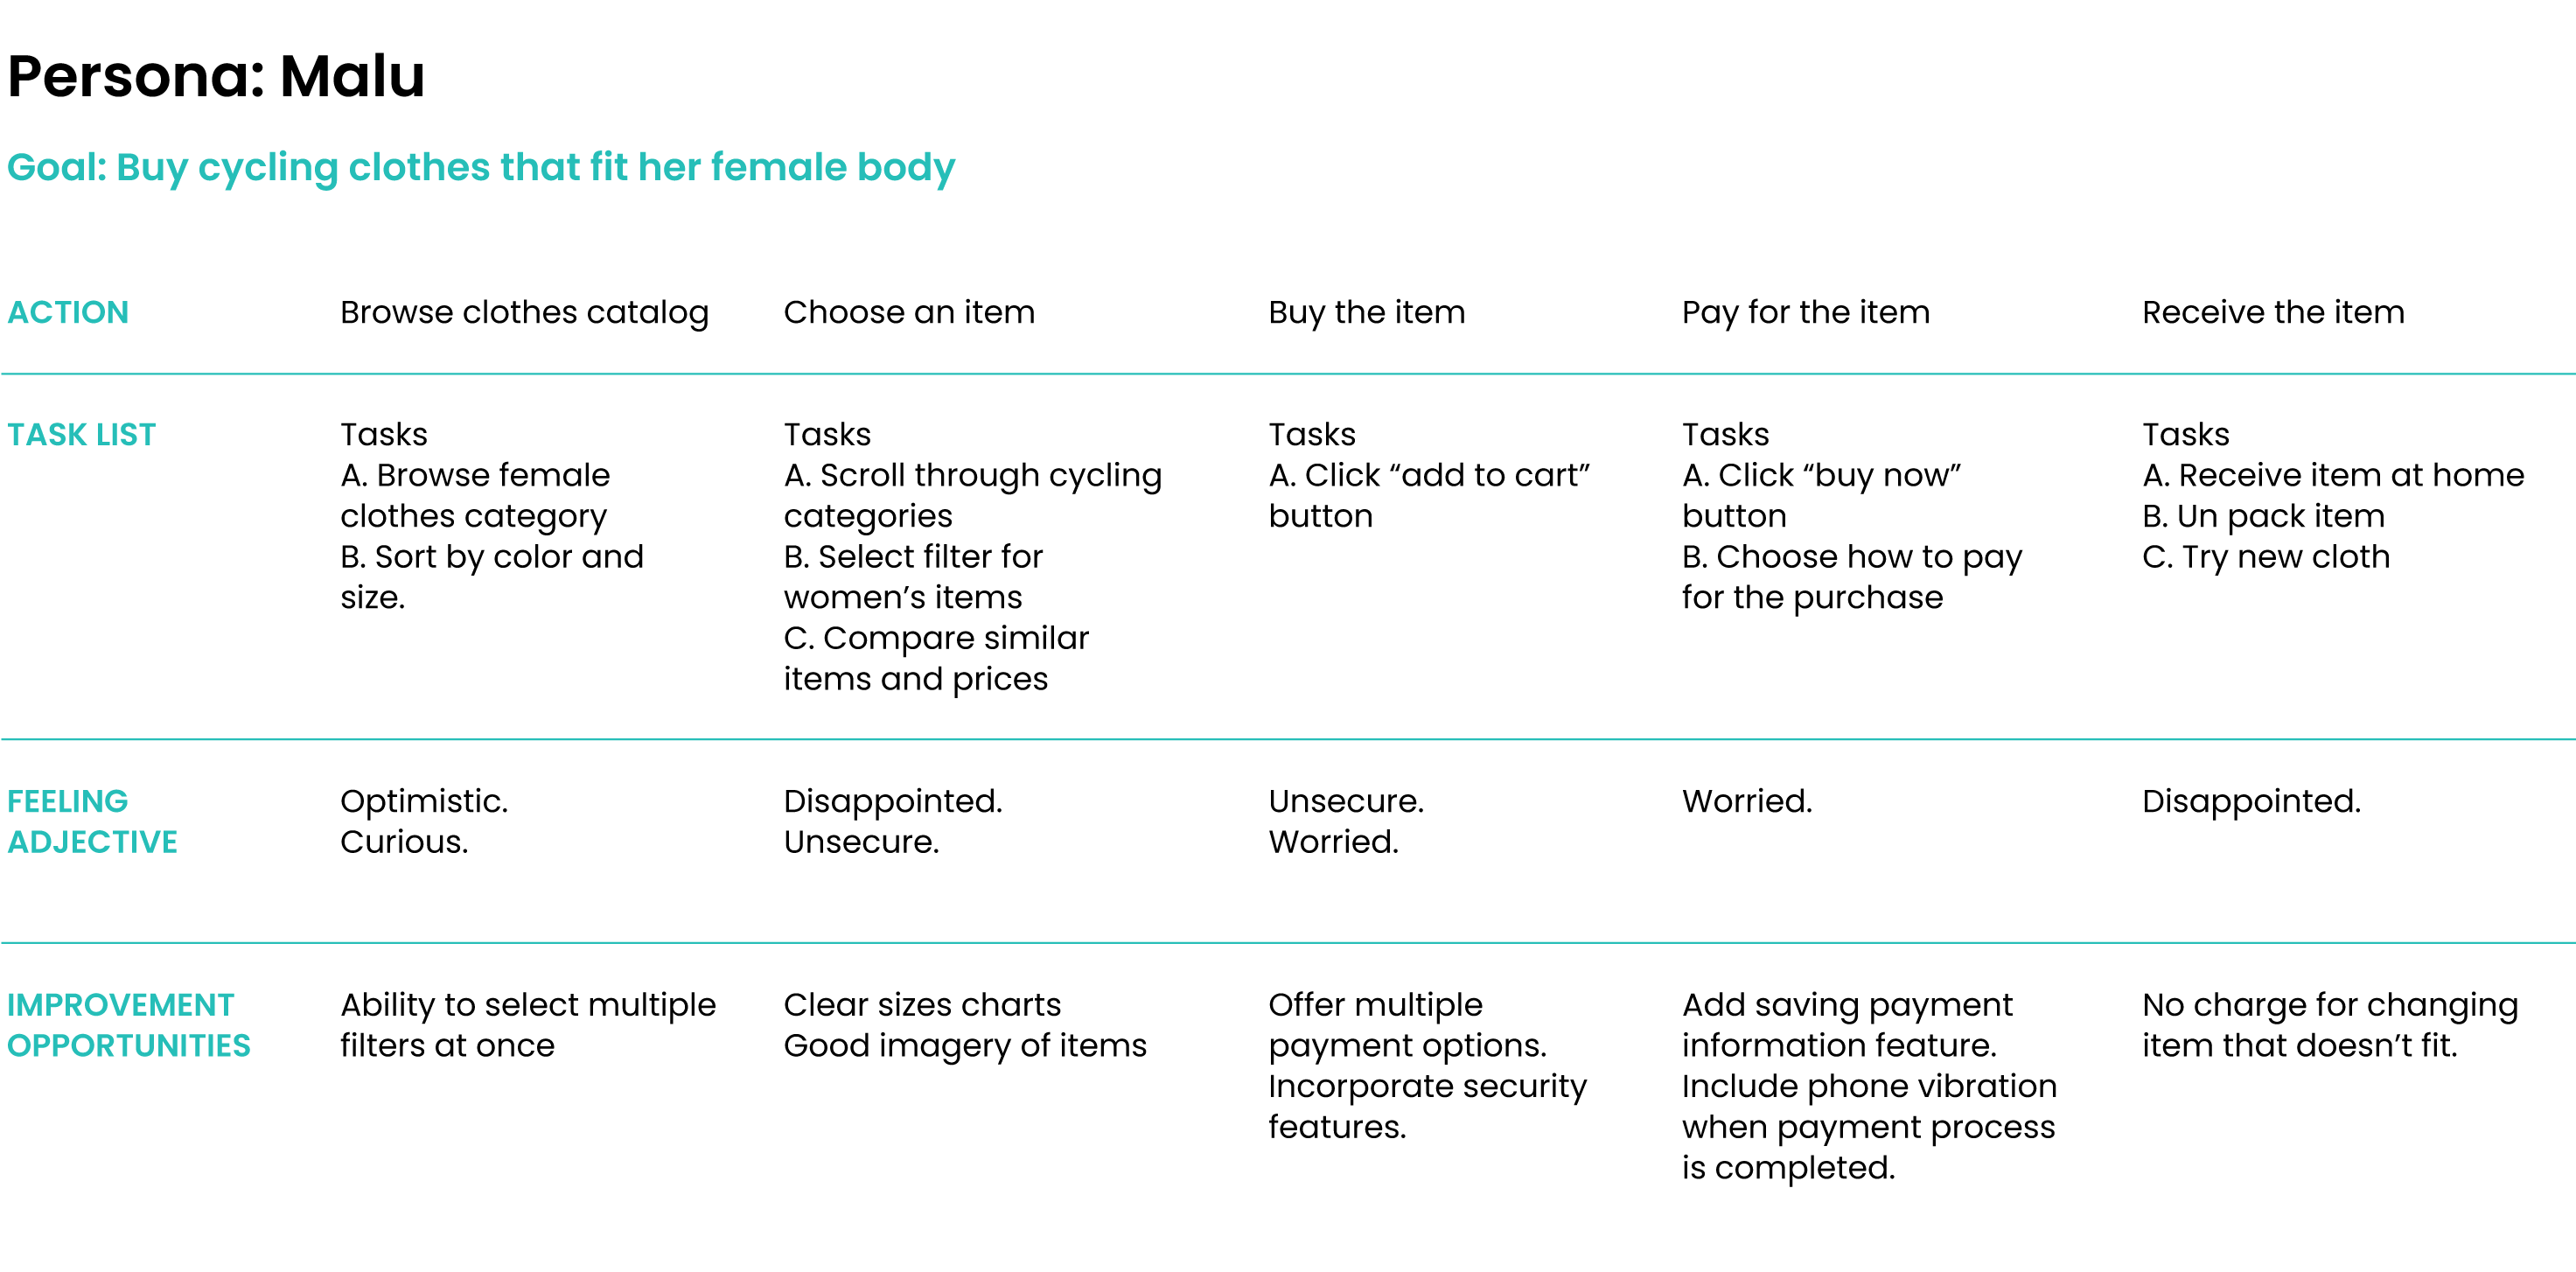Select the "Compare similar items and prices" task
The width and height of the screenshot is (2576, 1272).
935,658
